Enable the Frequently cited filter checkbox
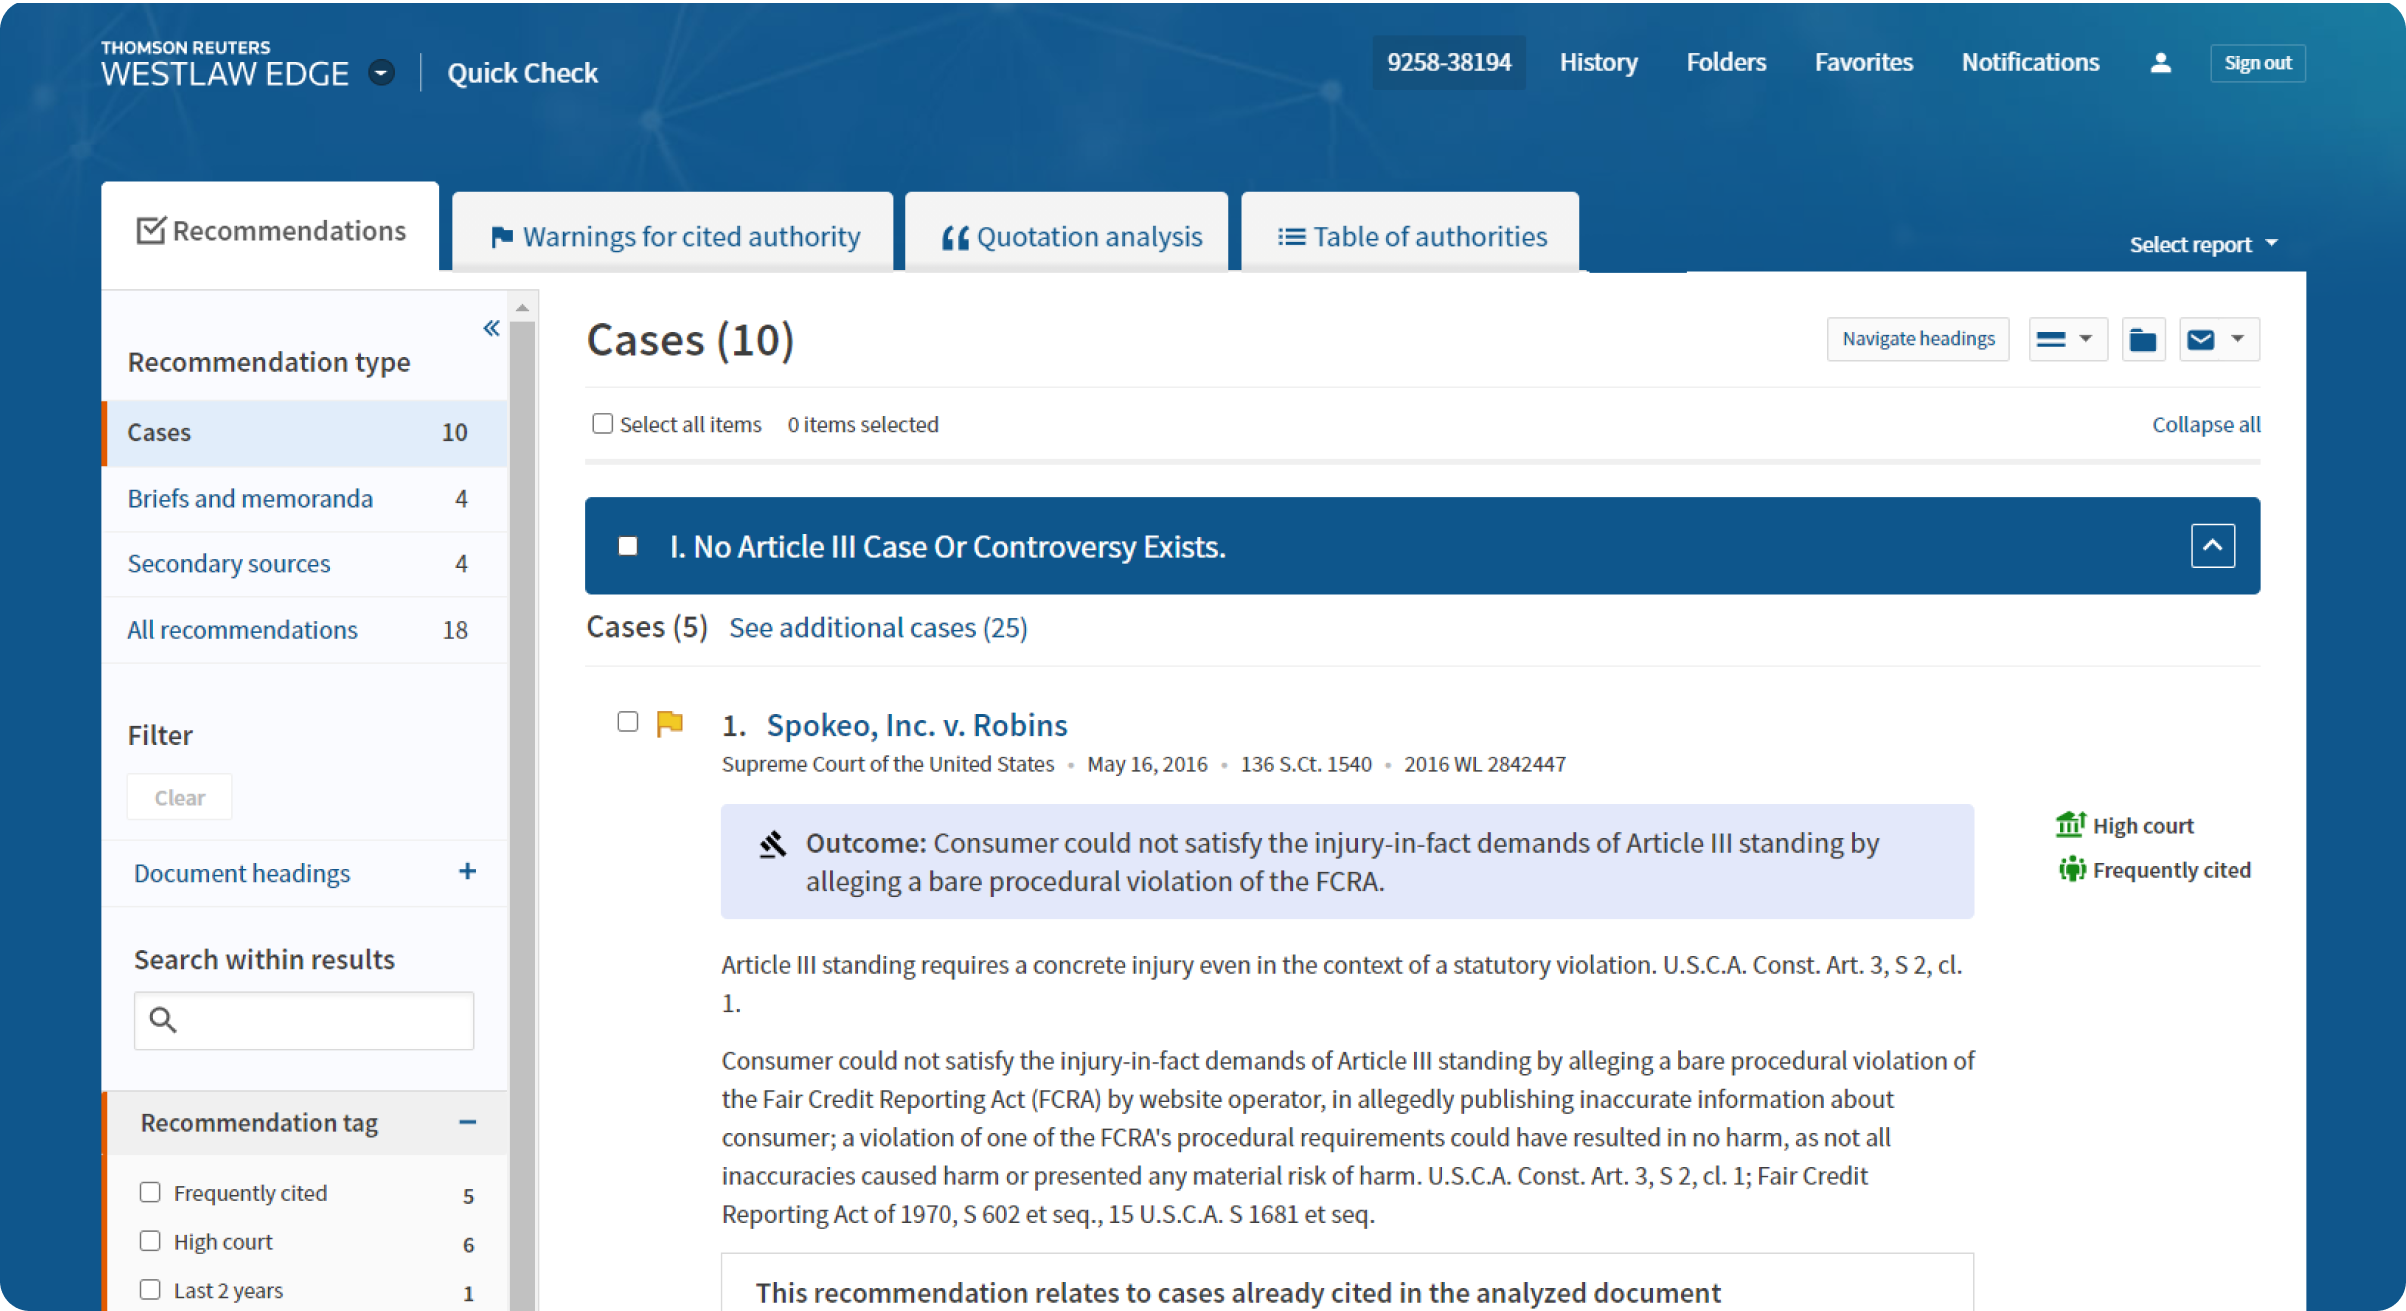Viewport: 2406px width, 1311px height. pos(150,1192)
